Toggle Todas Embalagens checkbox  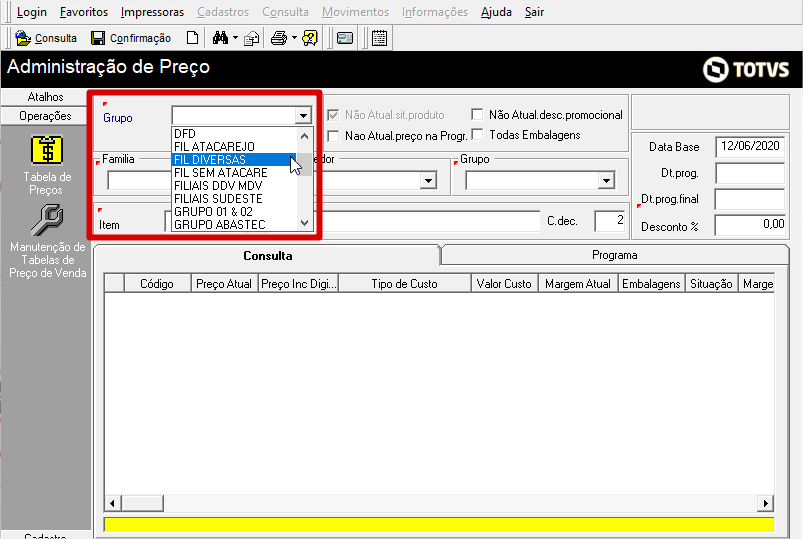coord(477,135)
